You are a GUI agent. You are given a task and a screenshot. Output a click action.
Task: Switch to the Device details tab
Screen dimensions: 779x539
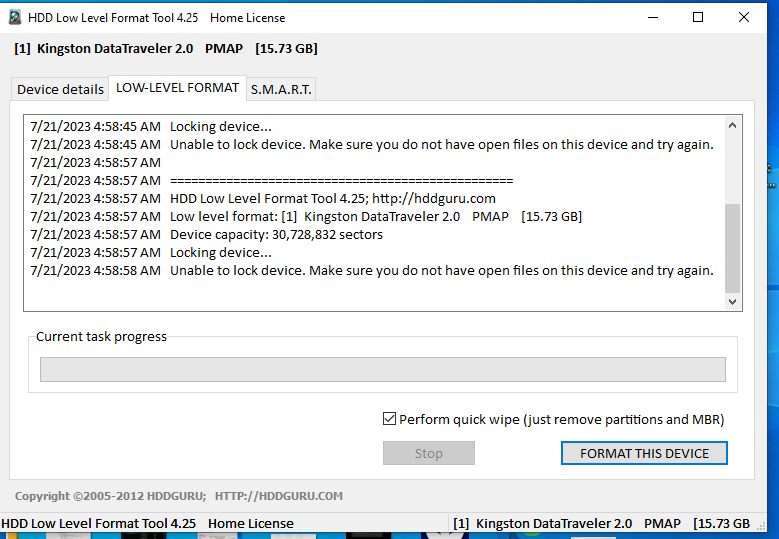tap(60, 89)
